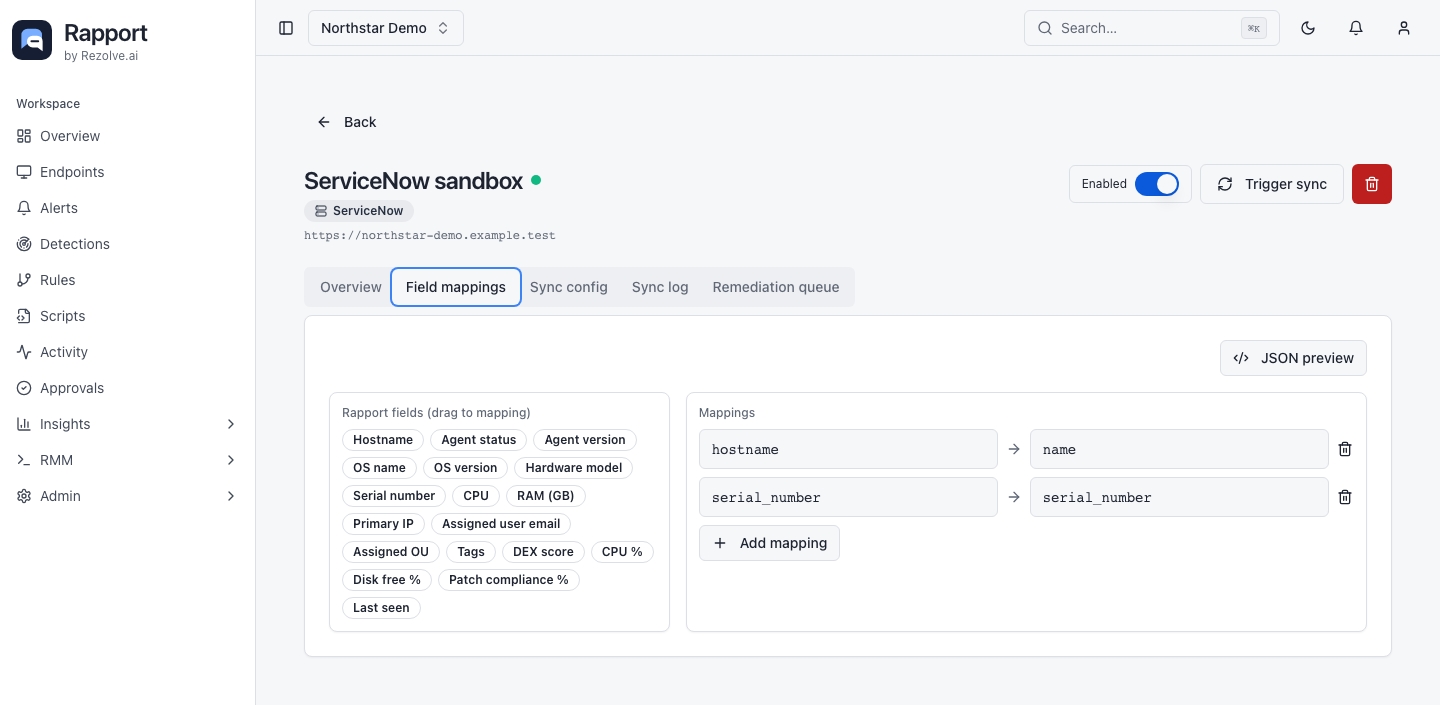1440x705 pixels.
Task: Click the Overview sidebar icon
Action: [24, 136]
